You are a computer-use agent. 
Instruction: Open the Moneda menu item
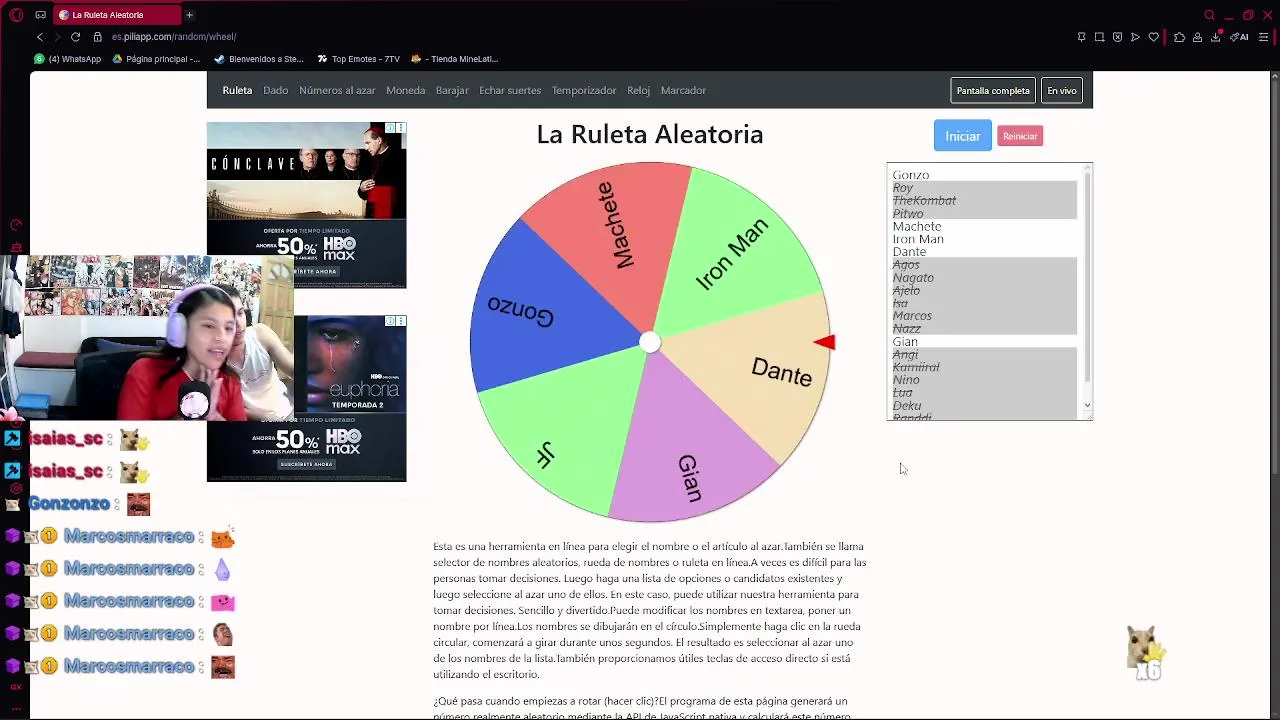tap(405, 90)
